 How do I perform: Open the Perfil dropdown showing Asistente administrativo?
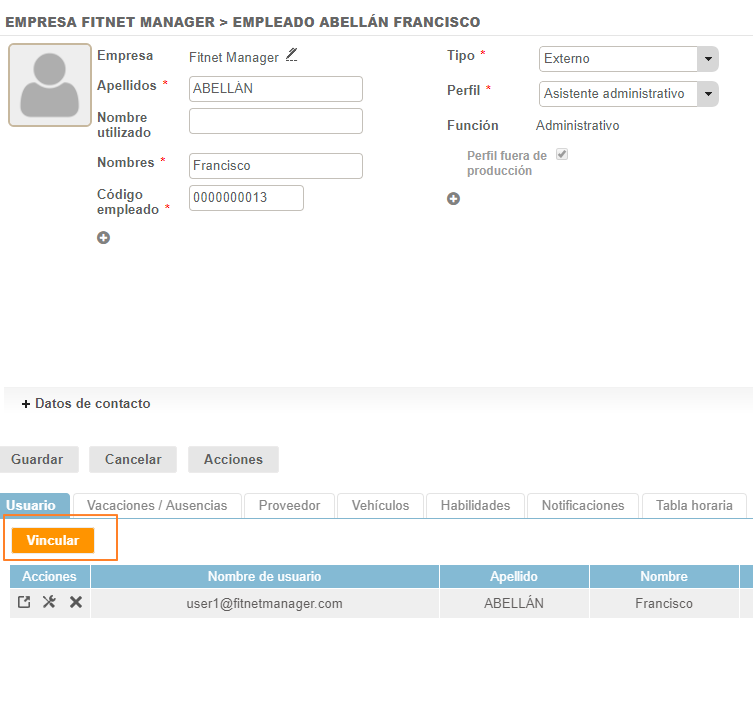(628, 94)
